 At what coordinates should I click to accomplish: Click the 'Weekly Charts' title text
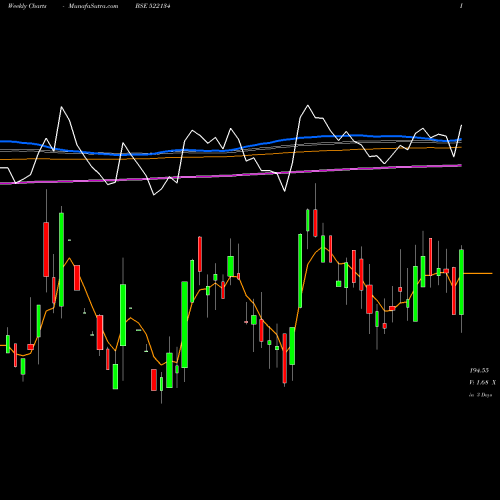[27, 6]
